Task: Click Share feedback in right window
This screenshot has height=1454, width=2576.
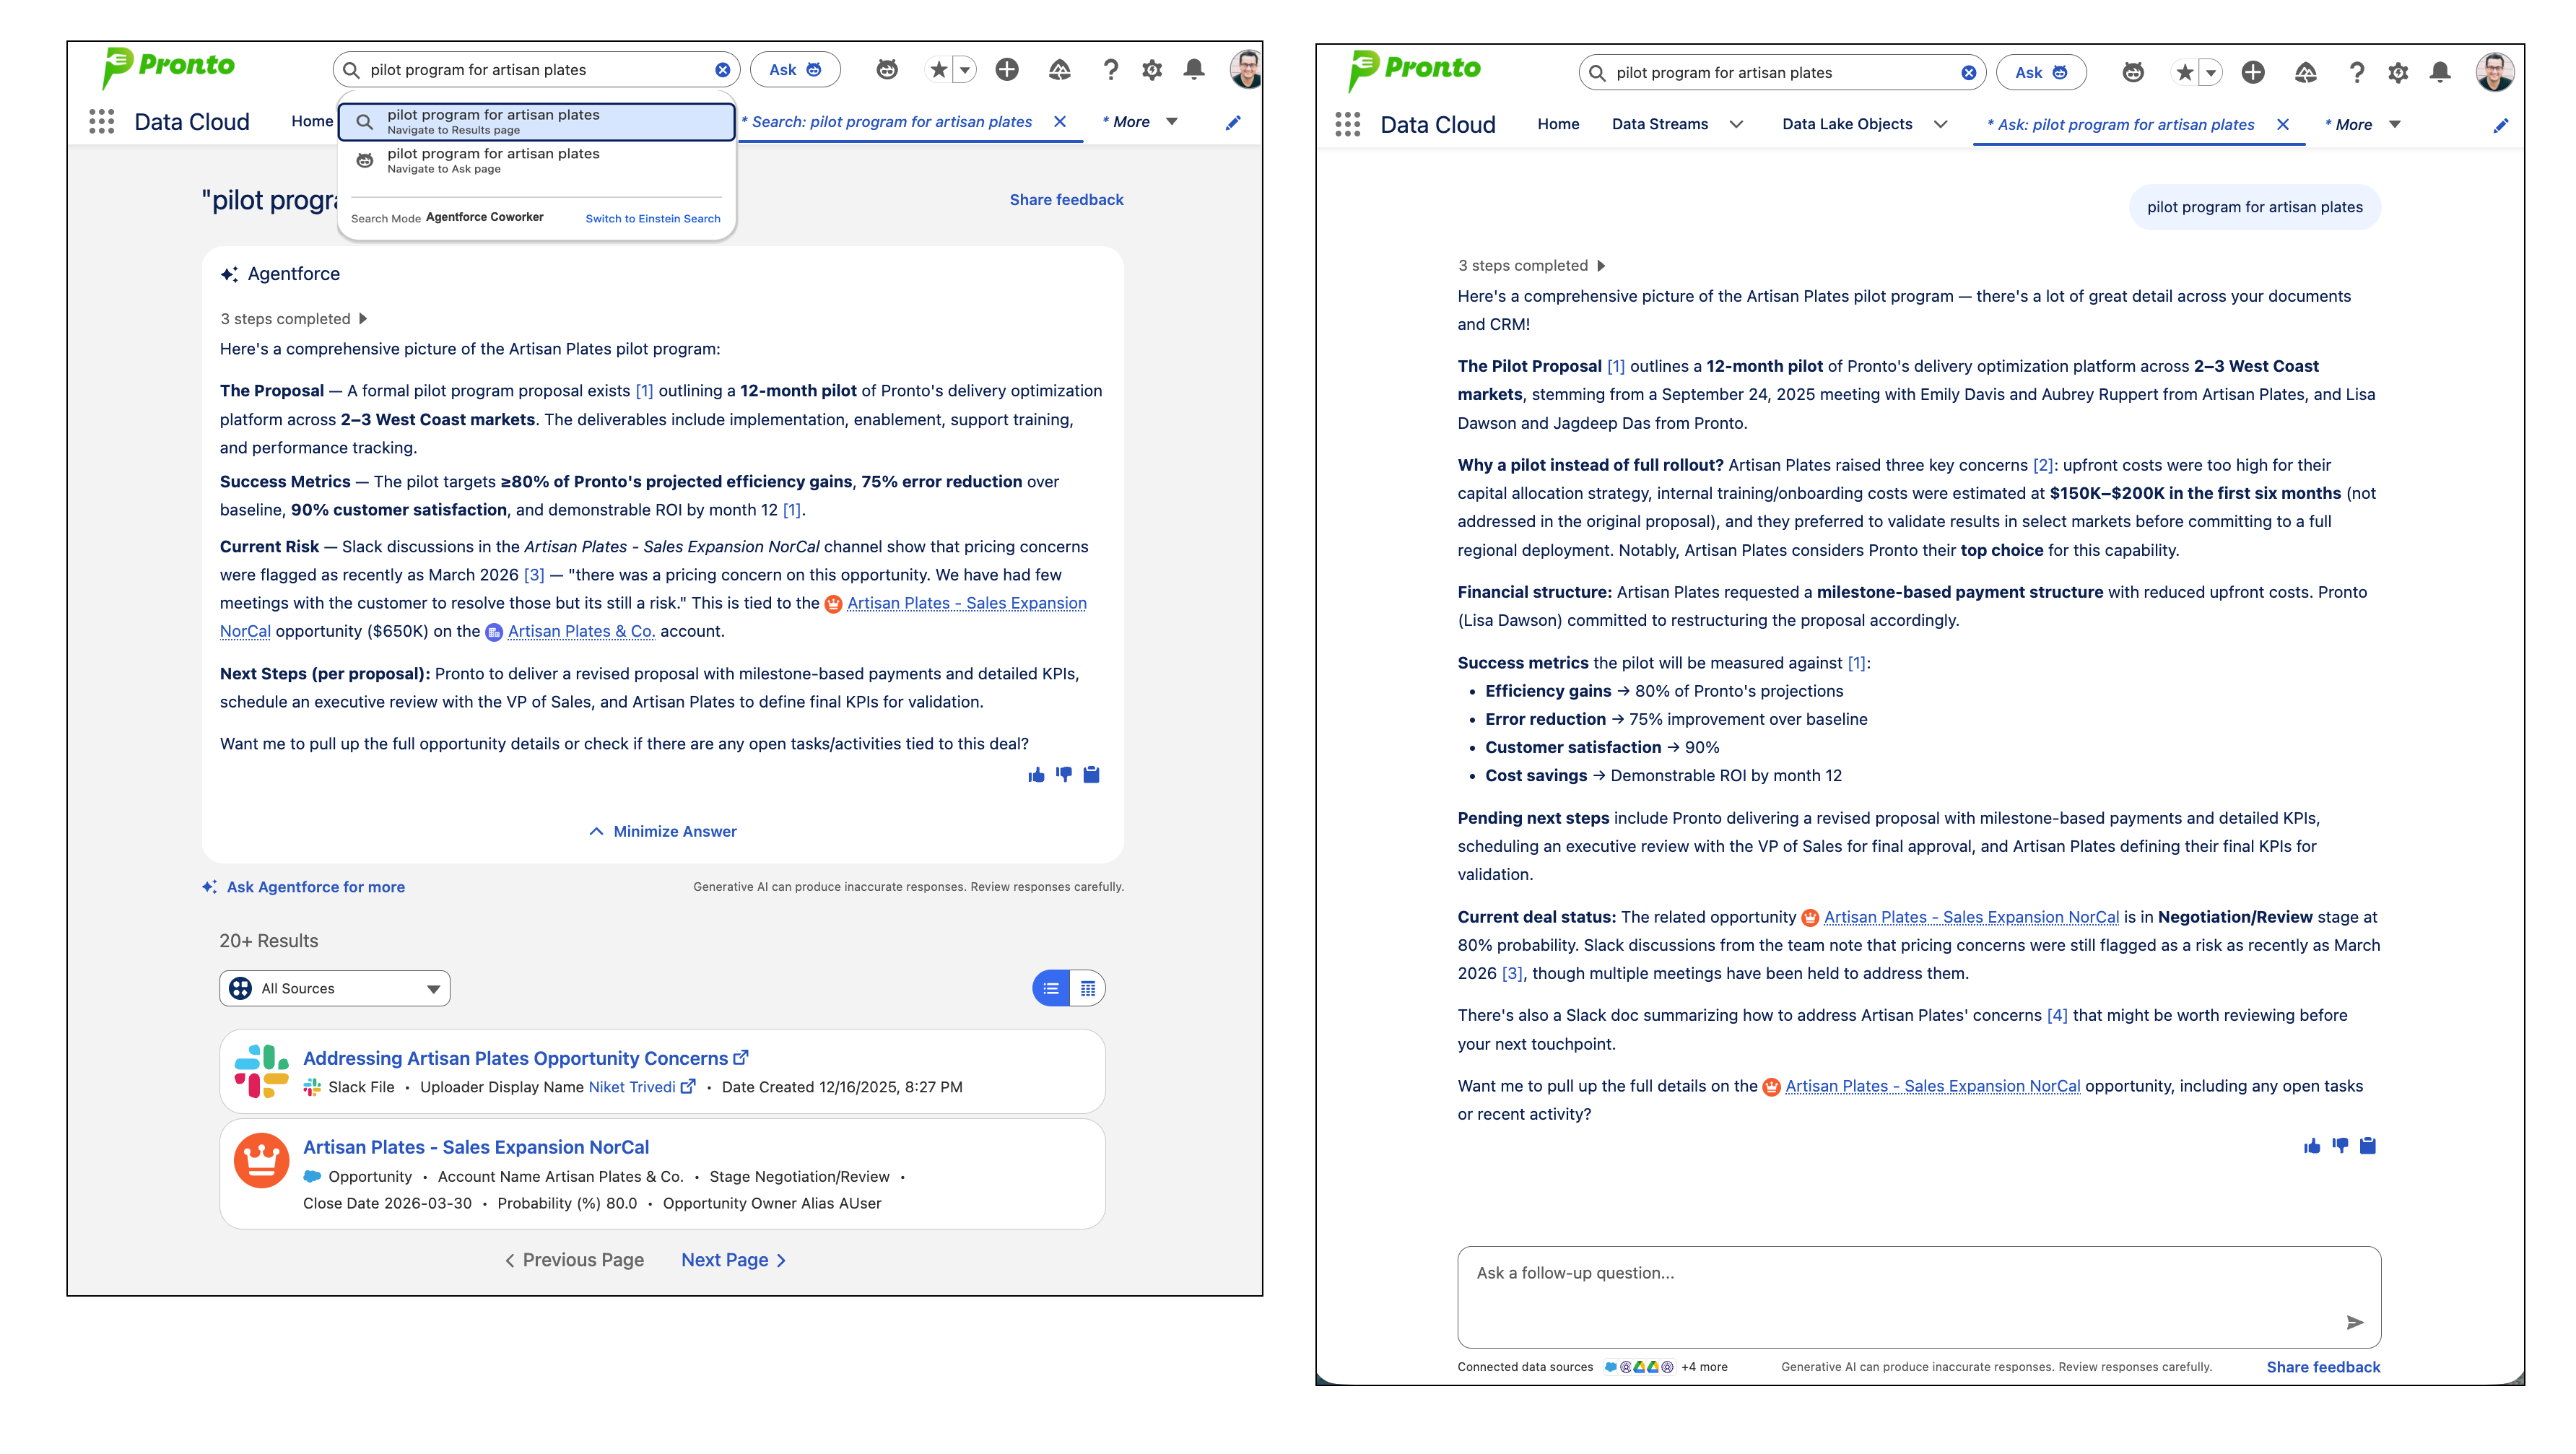Action: click(x=2323, y=1368)
